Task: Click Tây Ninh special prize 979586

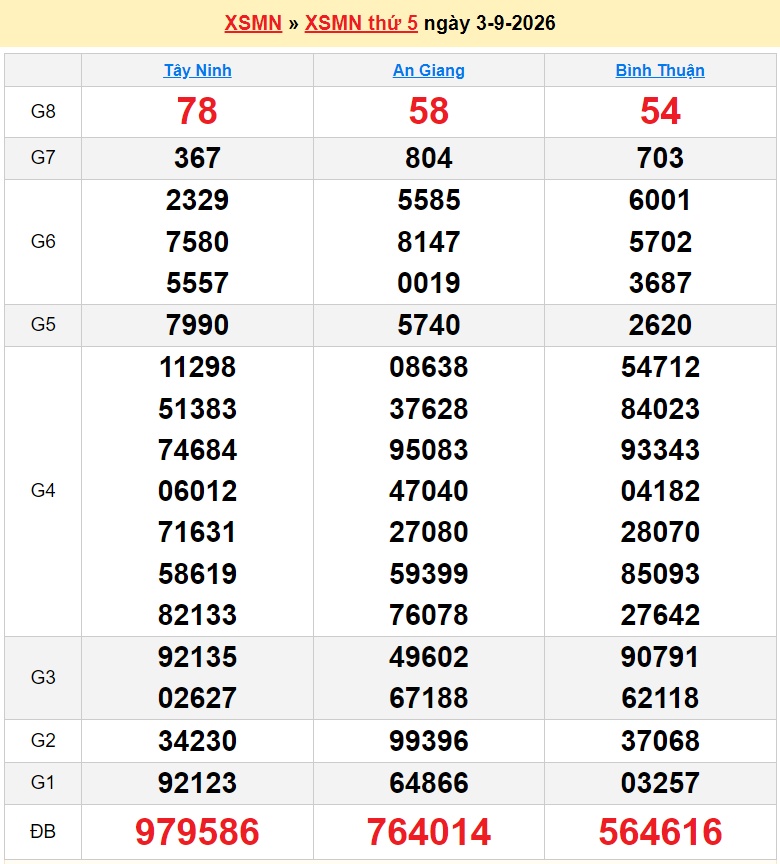Action: pyautogui.click(x=197, y=831)
